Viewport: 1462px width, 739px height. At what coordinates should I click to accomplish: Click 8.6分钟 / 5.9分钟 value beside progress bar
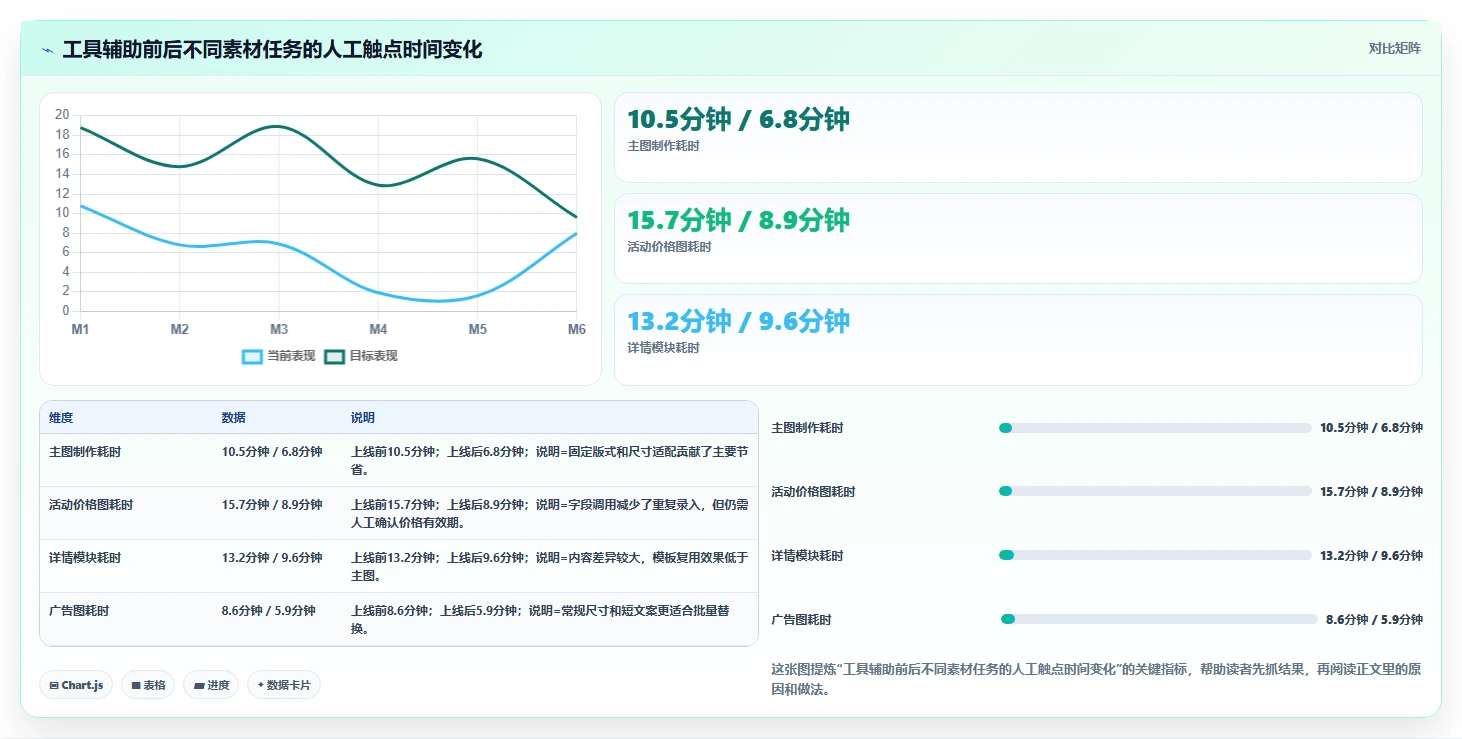coord(1374,620)
